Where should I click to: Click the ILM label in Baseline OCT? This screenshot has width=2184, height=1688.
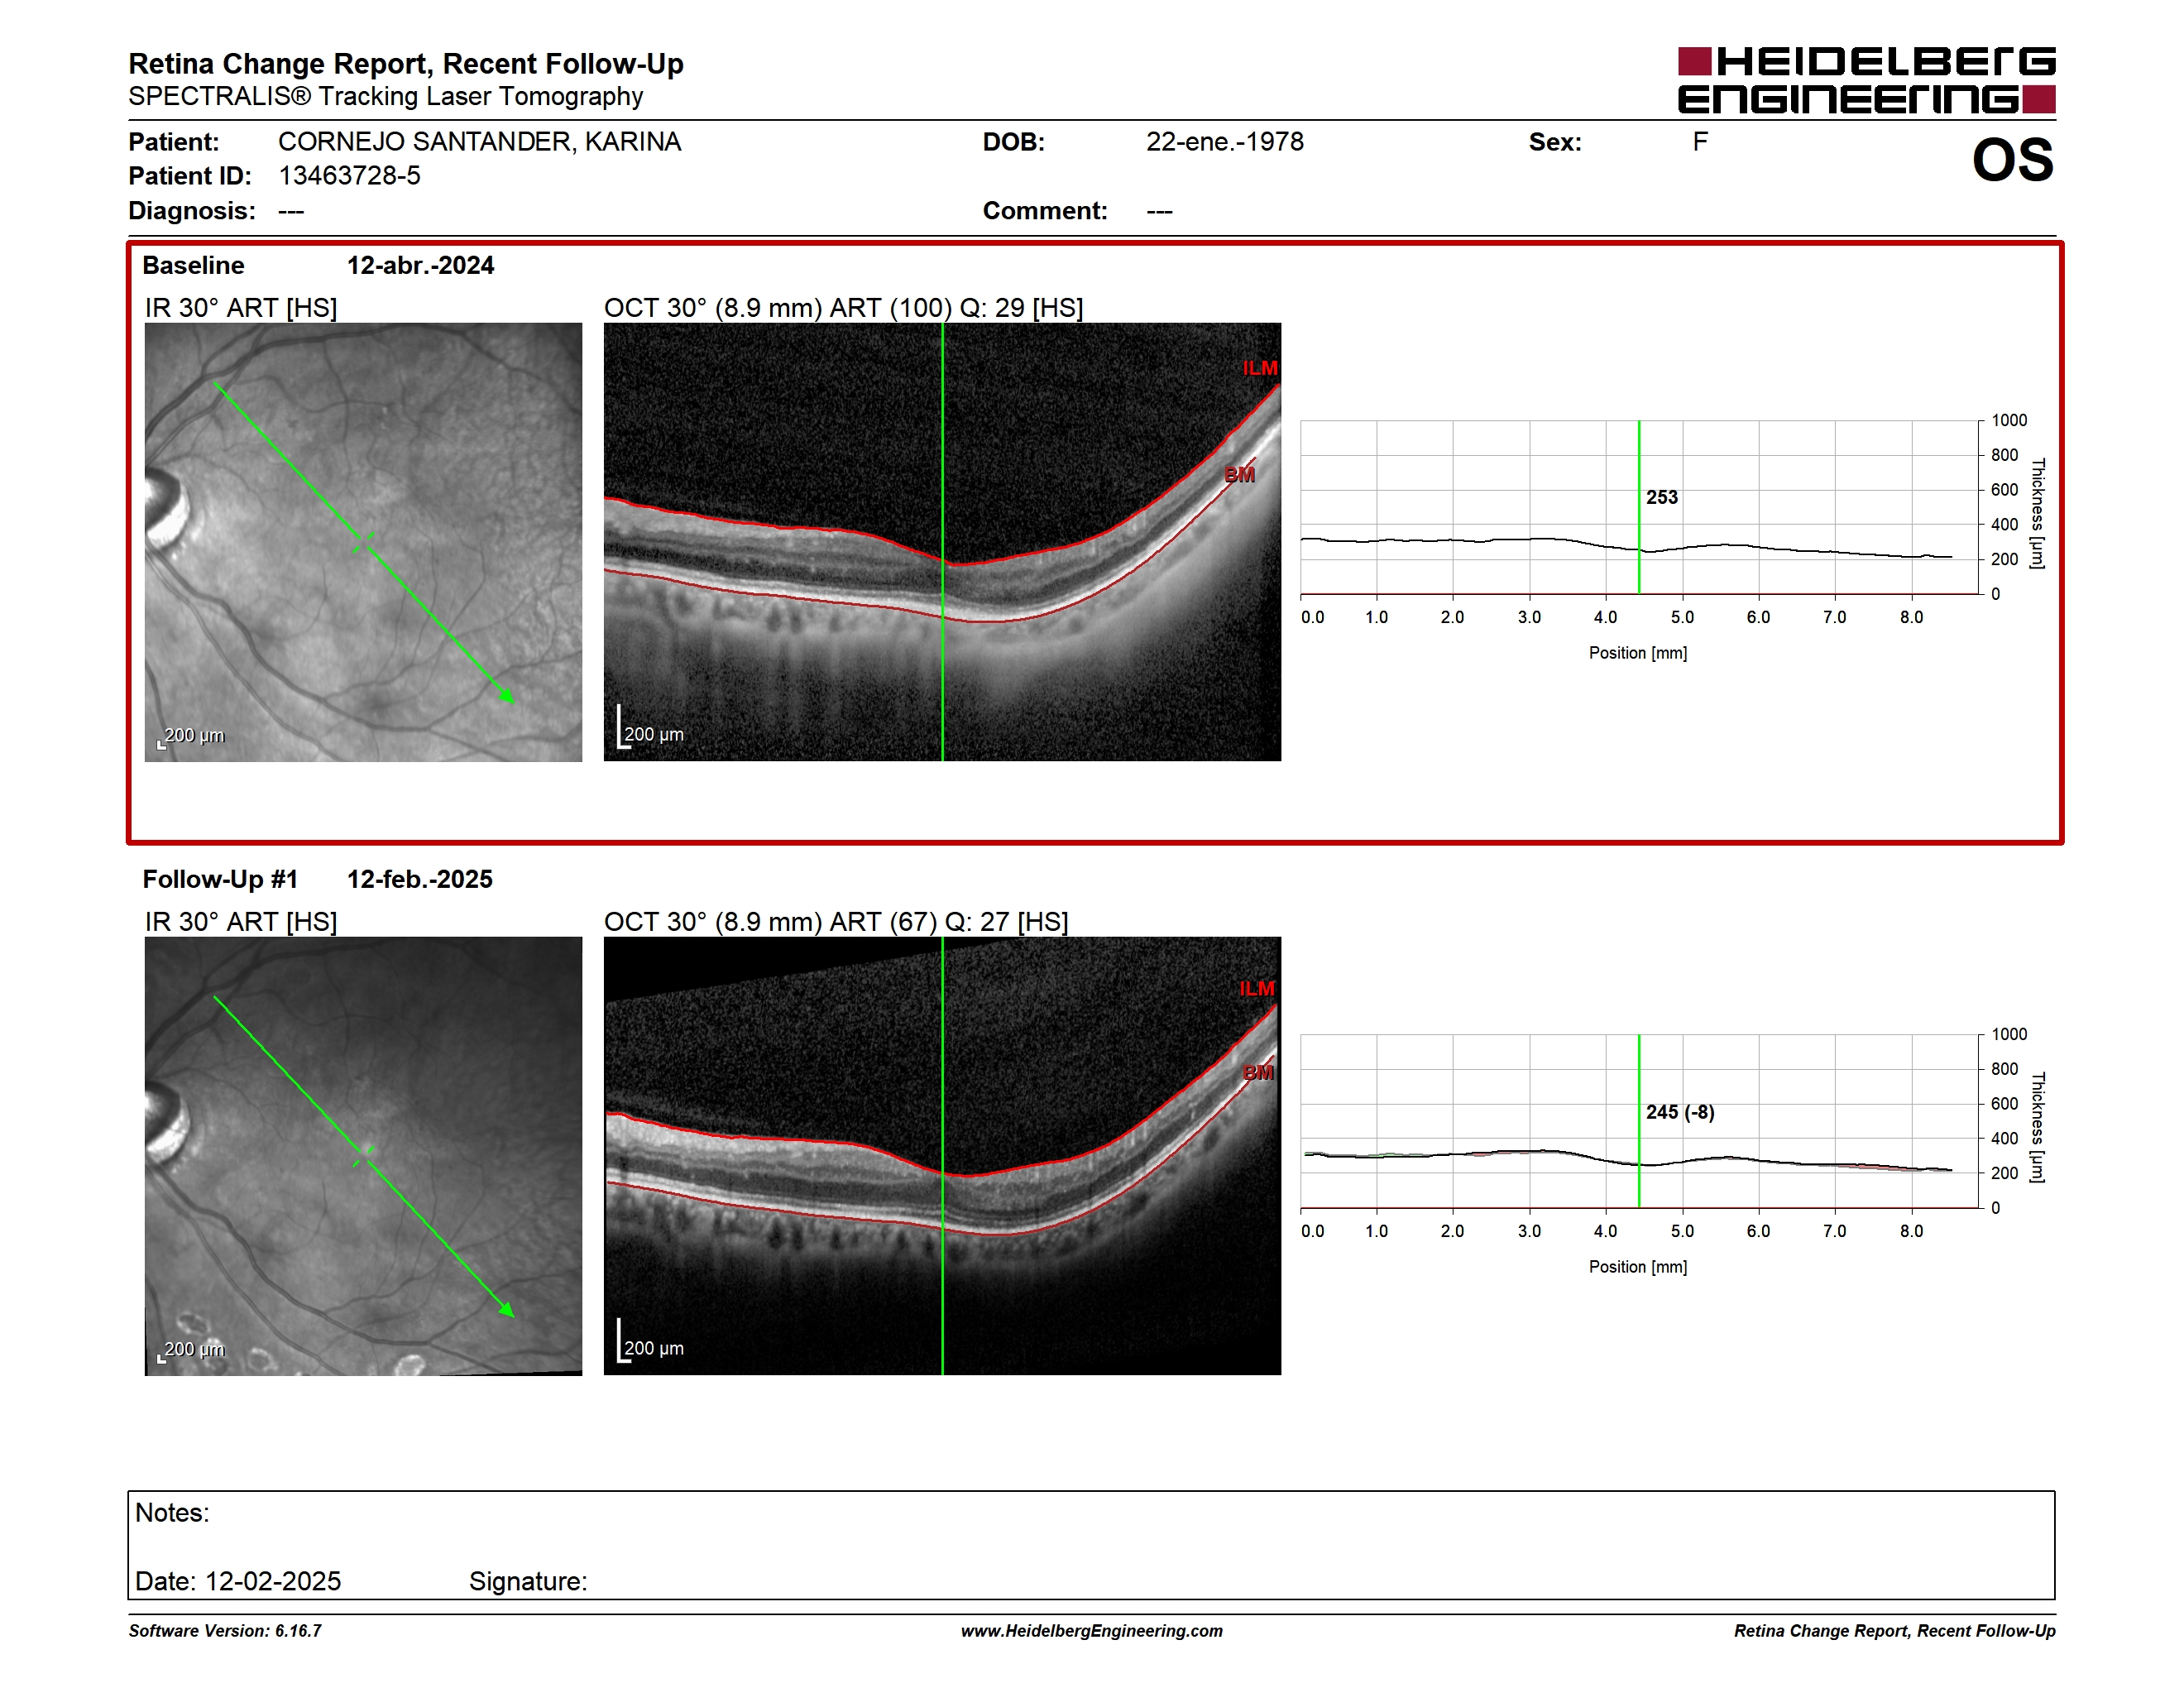point(1260,368)
